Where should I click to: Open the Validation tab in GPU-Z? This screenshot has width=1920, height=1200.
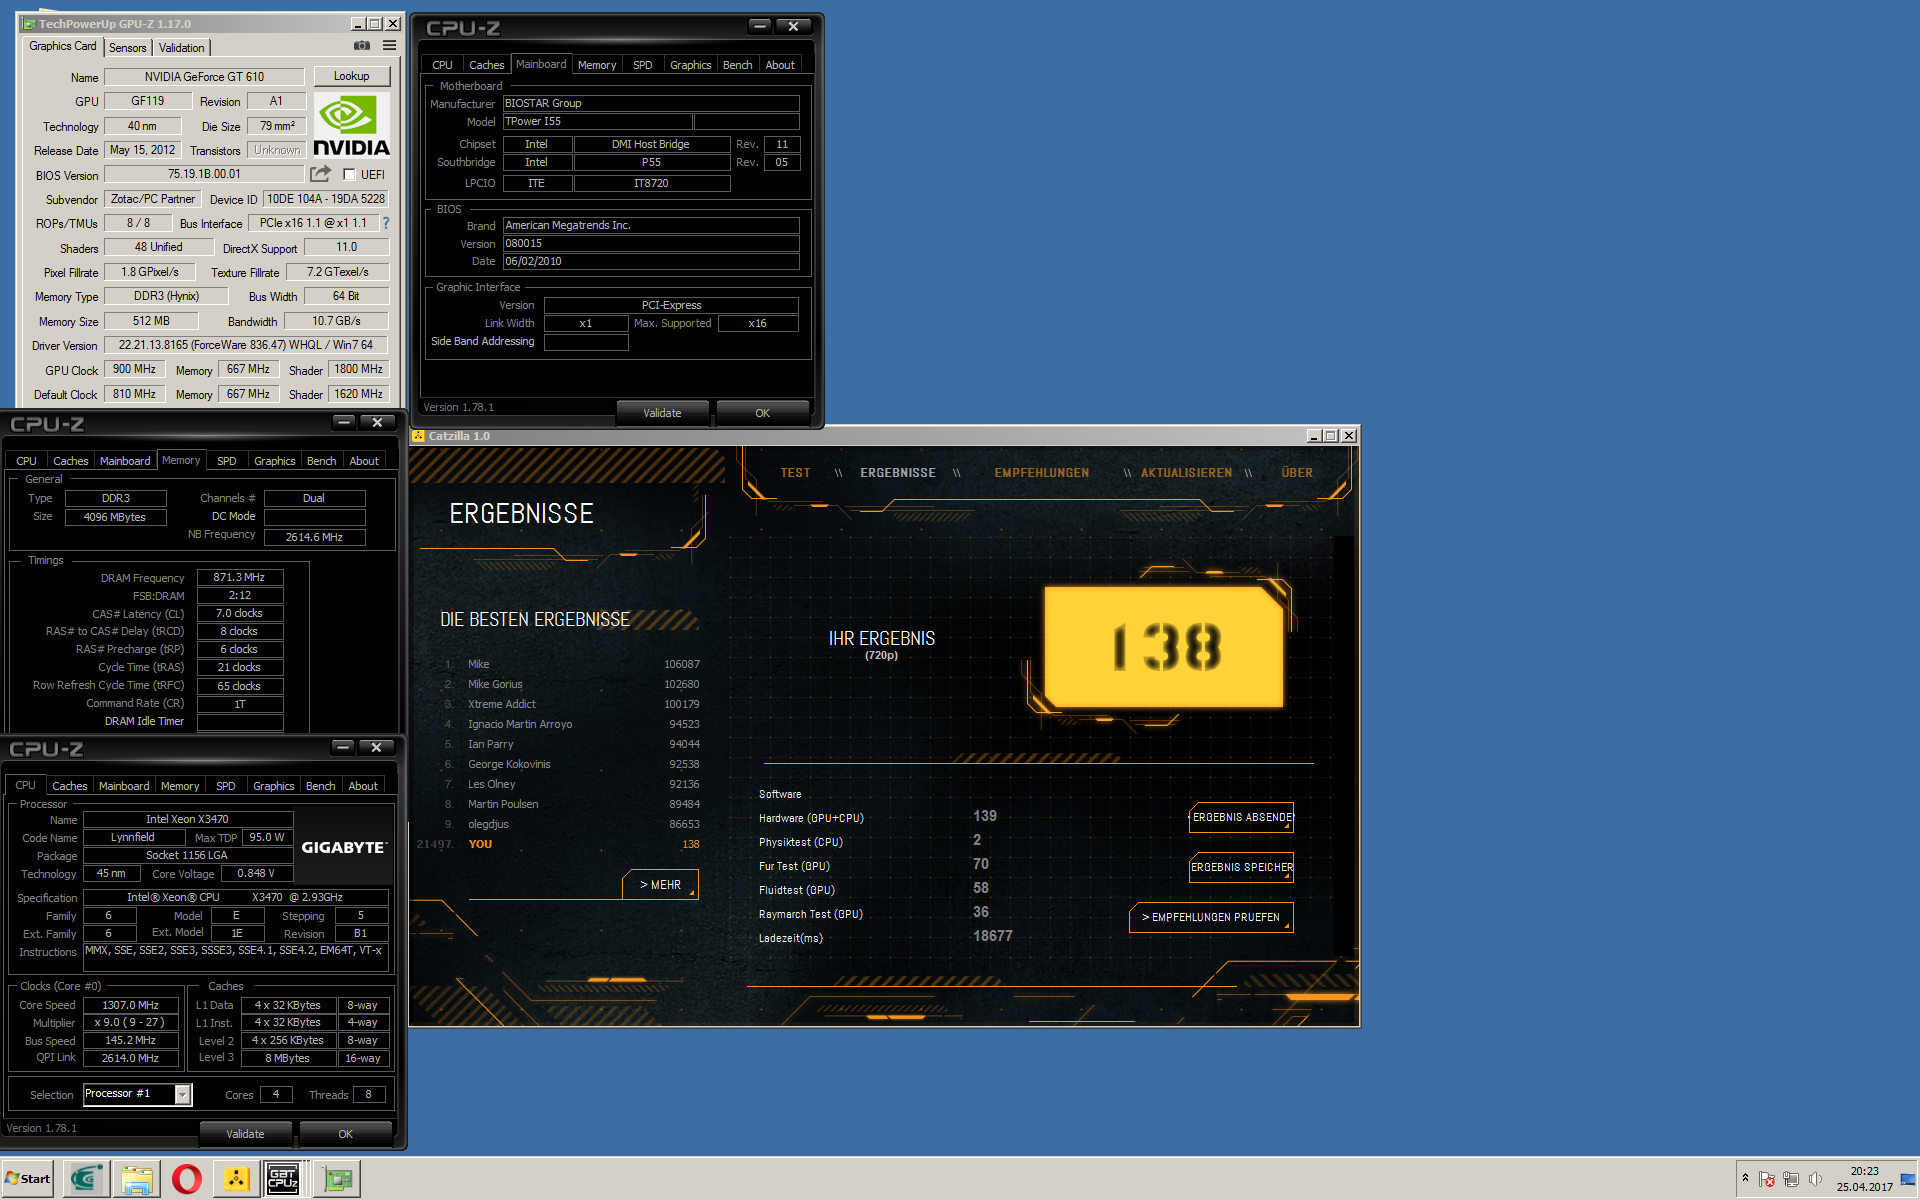click(x=181, y=47)
